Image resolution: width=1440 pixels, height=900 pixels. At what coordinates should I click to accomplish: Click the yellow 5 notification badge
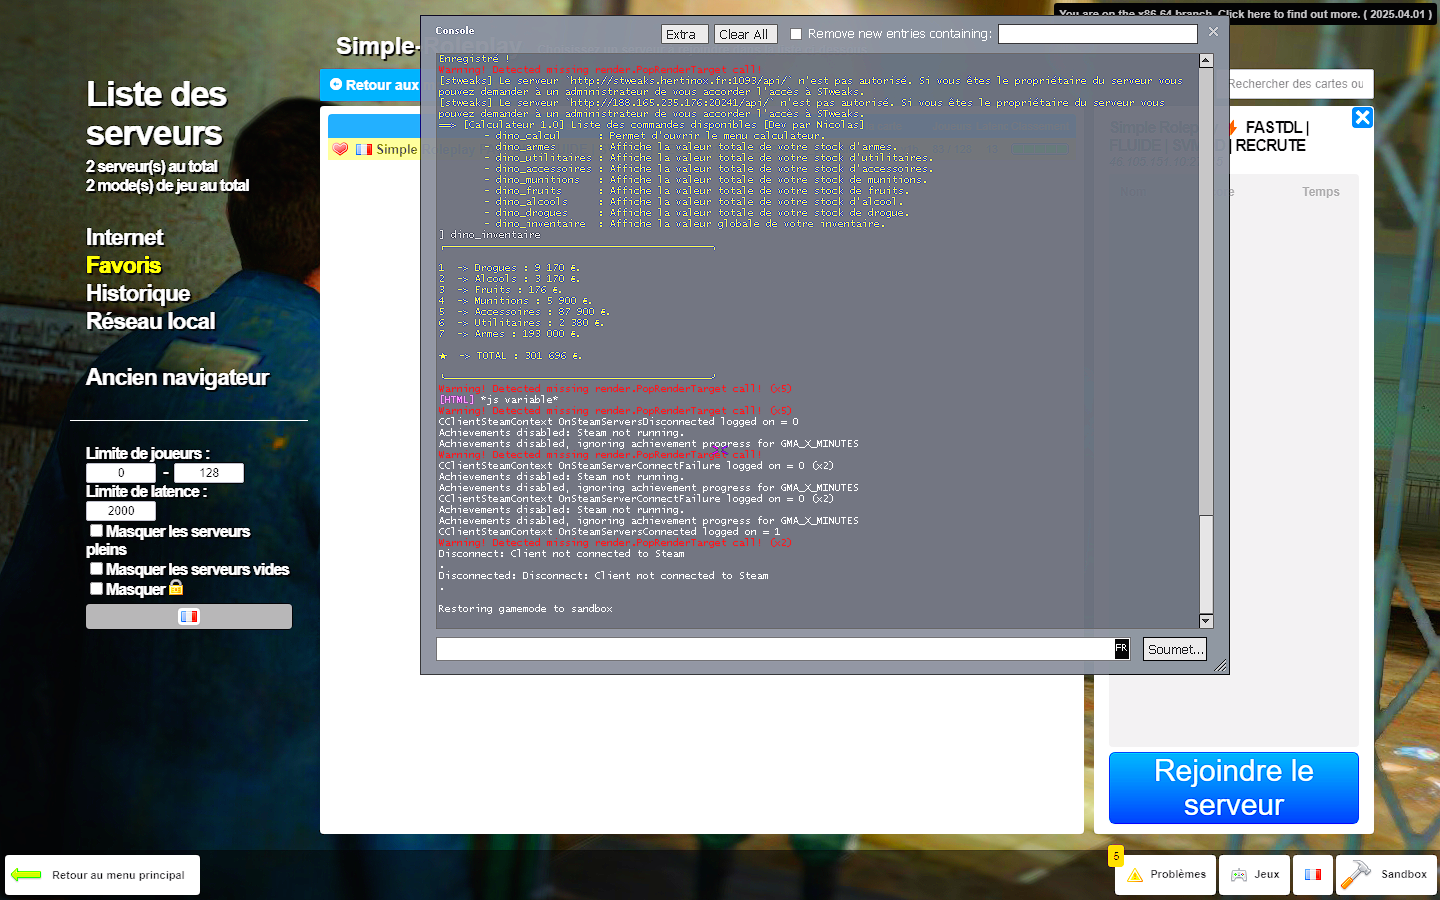(1116, 856)
